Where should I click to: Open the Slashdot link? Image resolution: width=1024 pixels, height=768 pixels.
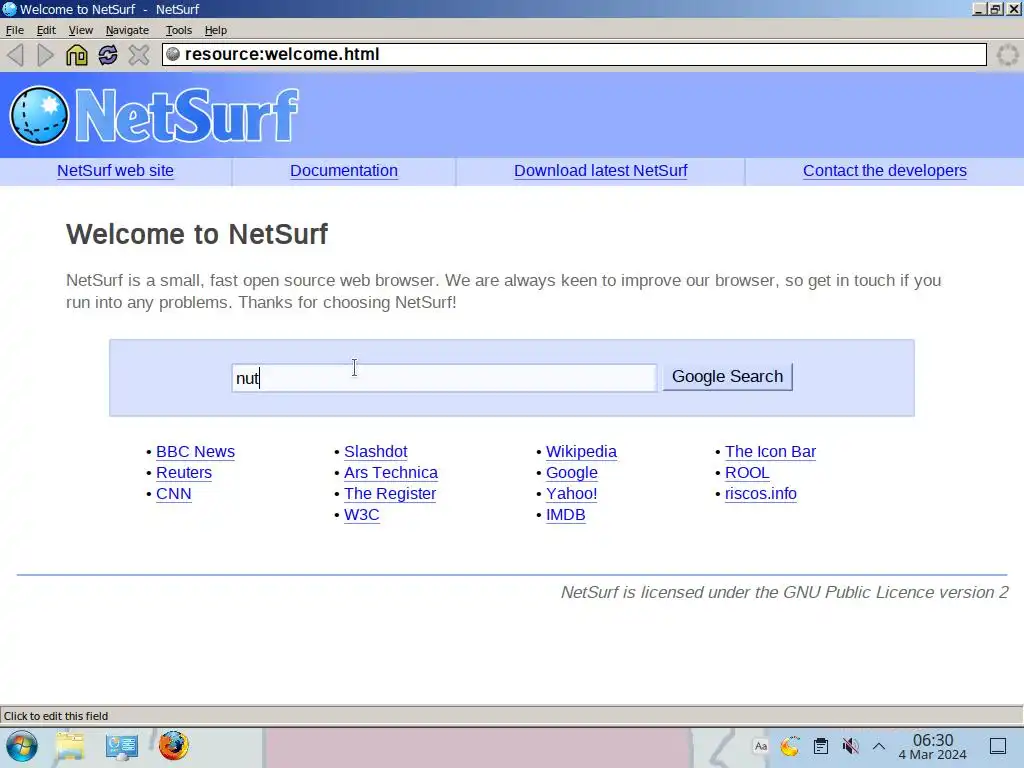(376, 451)
